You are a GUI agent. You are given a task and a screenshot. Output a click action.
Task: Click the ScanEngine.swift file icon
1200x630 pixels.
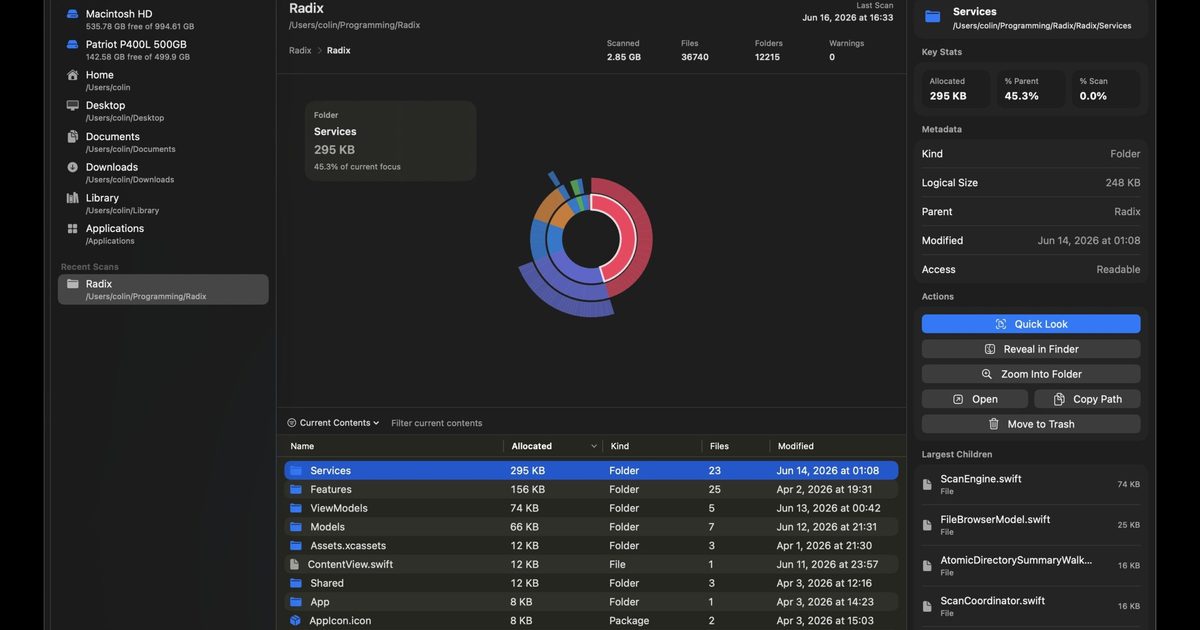point(927,484)
